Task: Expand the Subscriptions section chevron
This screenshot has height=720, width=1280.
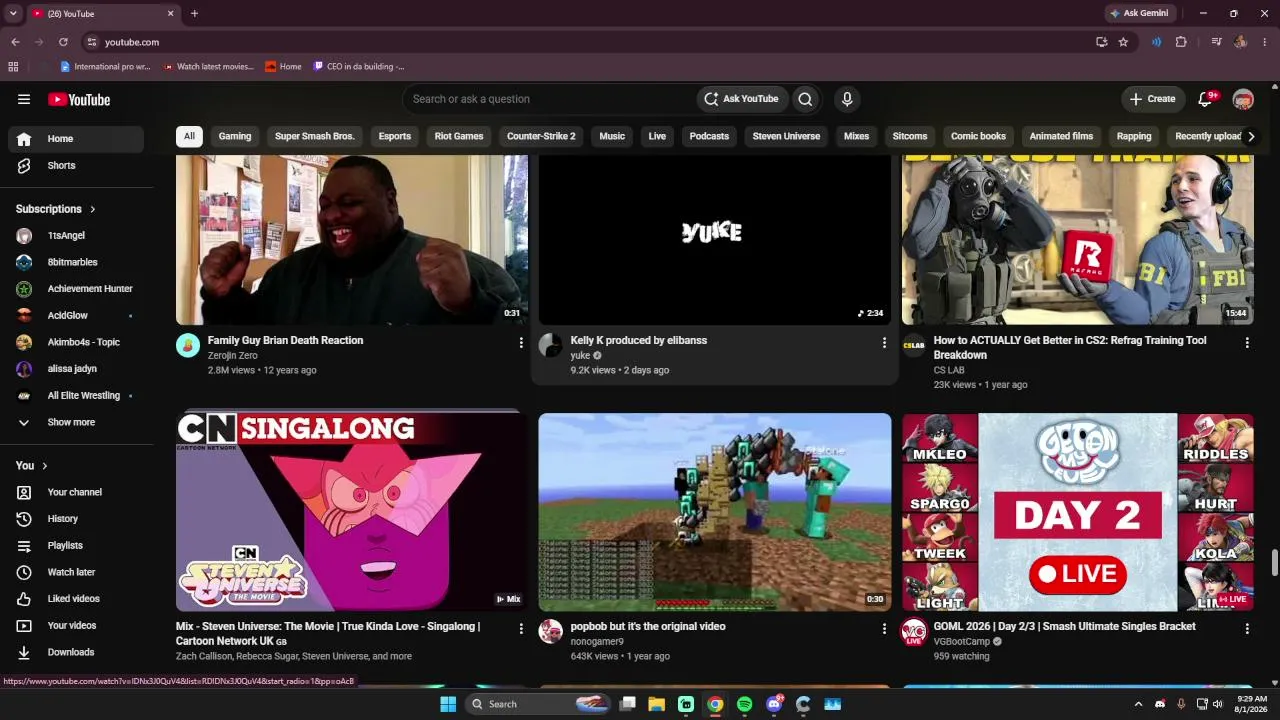Action: point(93,209)
